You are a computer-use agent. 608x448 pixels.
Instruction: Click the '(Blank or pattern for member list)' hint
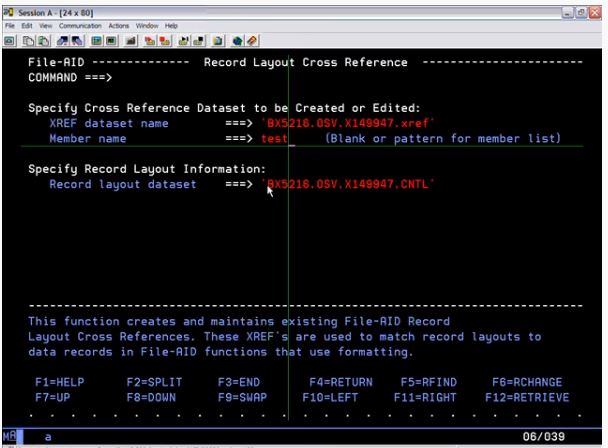point(443,138)
